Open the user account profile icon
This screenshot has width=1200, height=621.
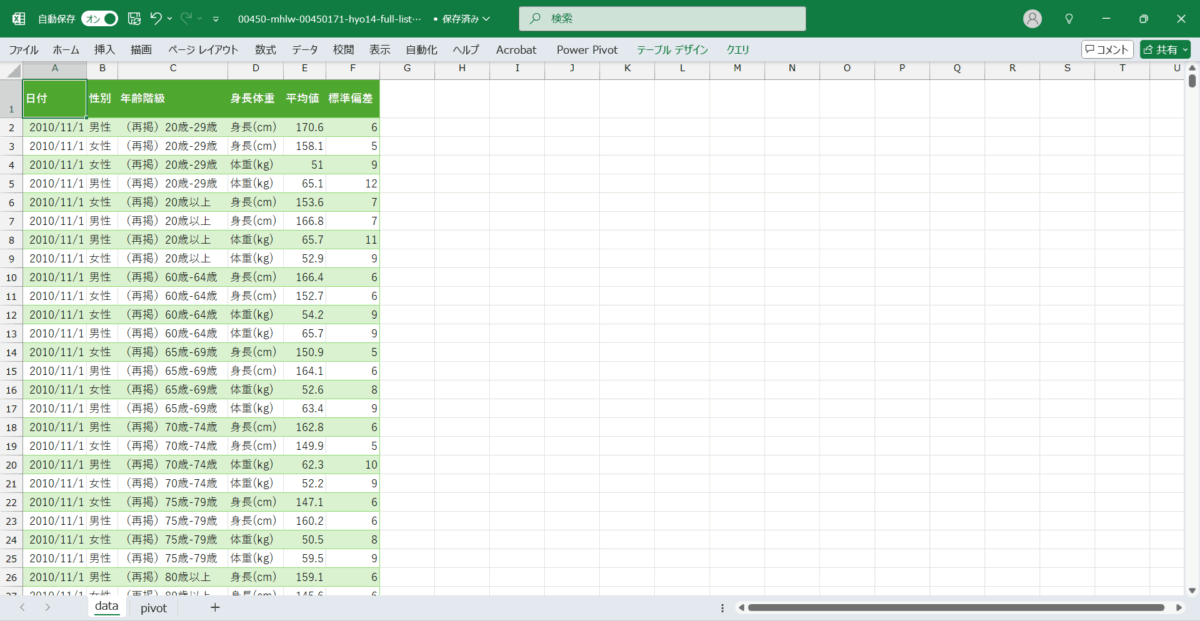1032,19
